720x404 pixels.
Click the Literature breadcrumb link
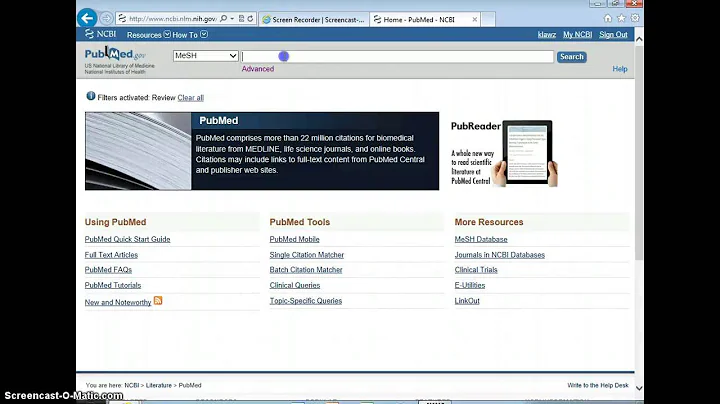[x=159, y=385]
